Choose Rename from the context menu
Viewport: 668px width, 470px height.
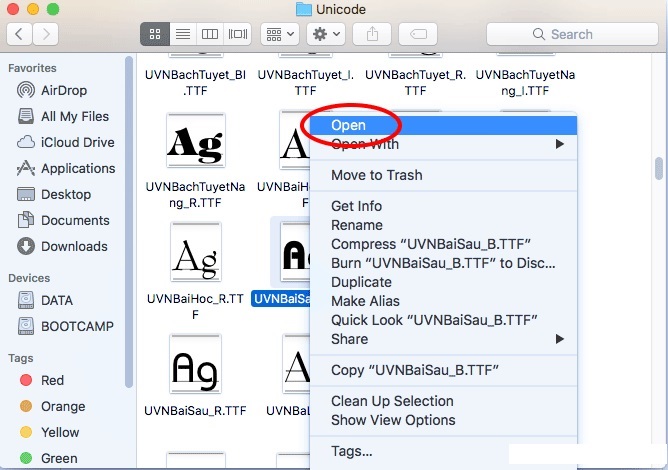point(443,225)
